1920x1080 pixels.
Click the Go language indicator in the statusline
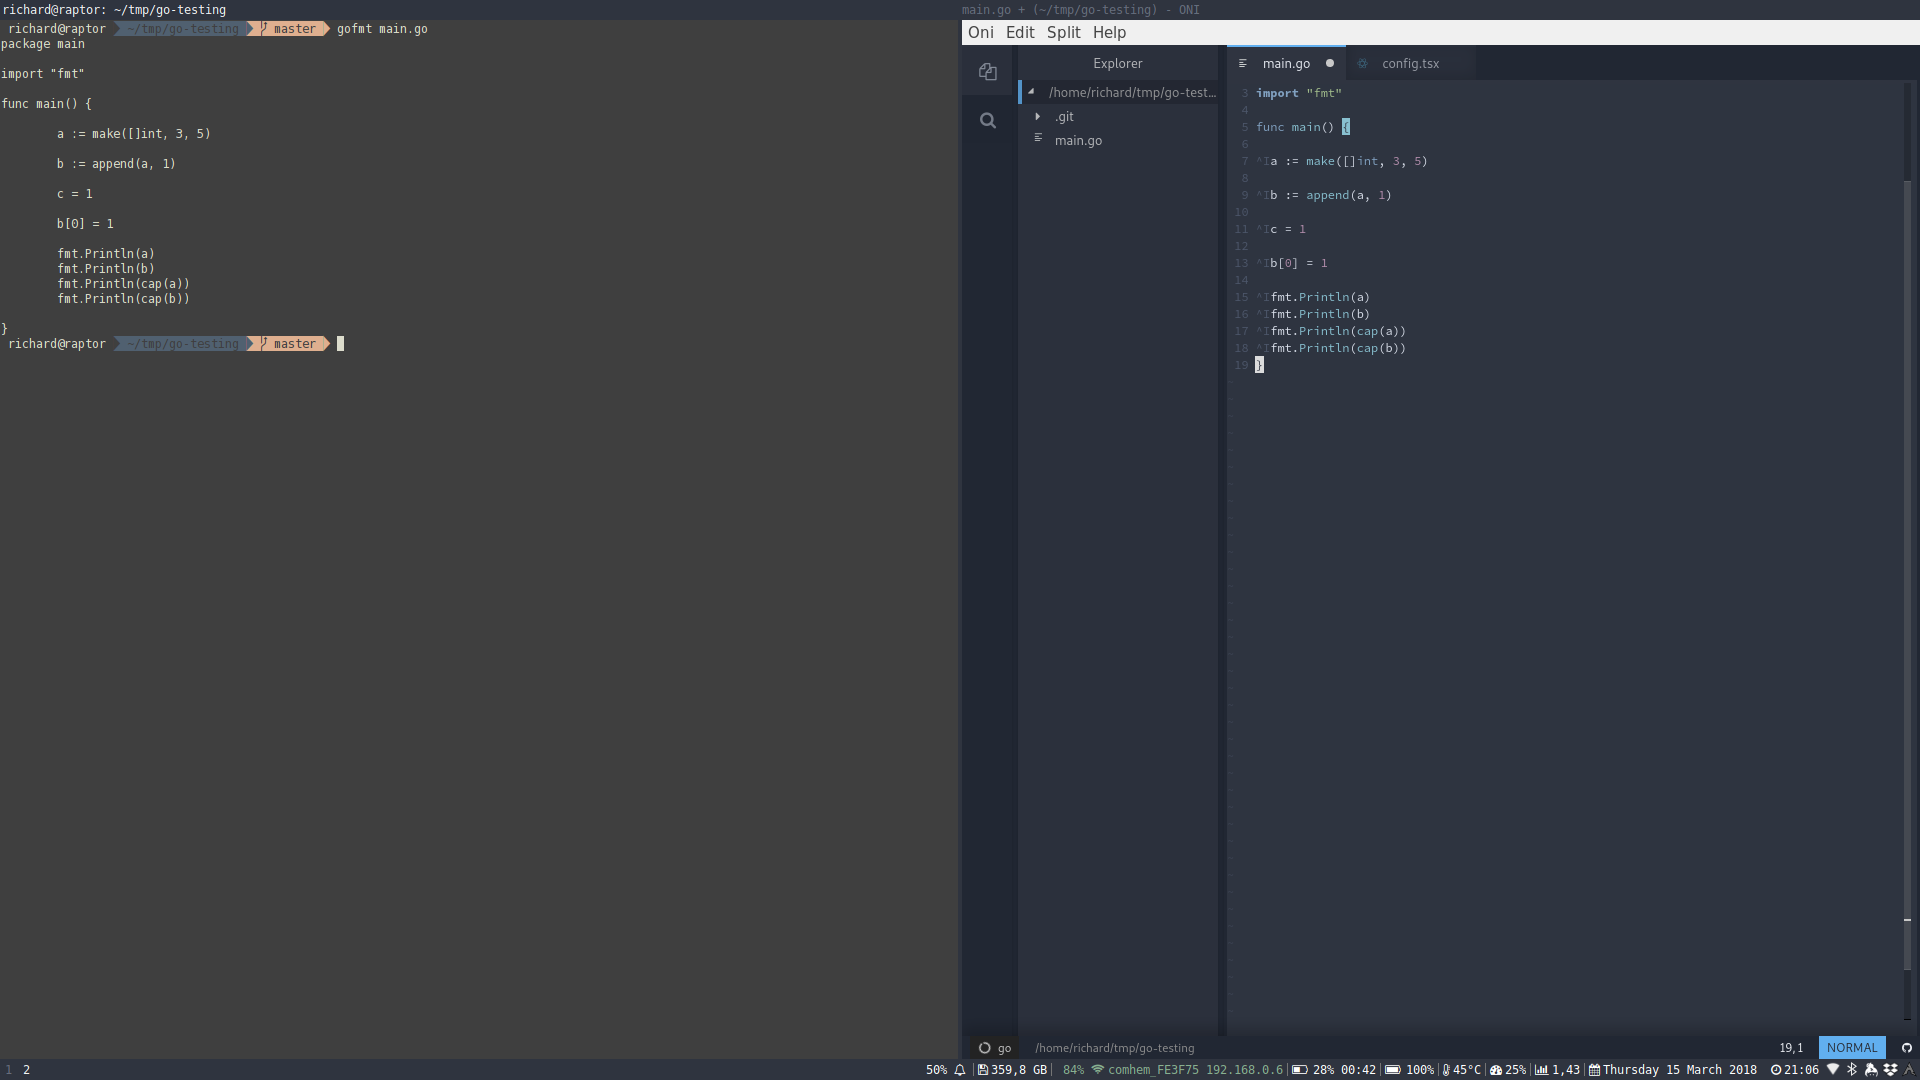pyautogui.click(x=995, y=1048)
